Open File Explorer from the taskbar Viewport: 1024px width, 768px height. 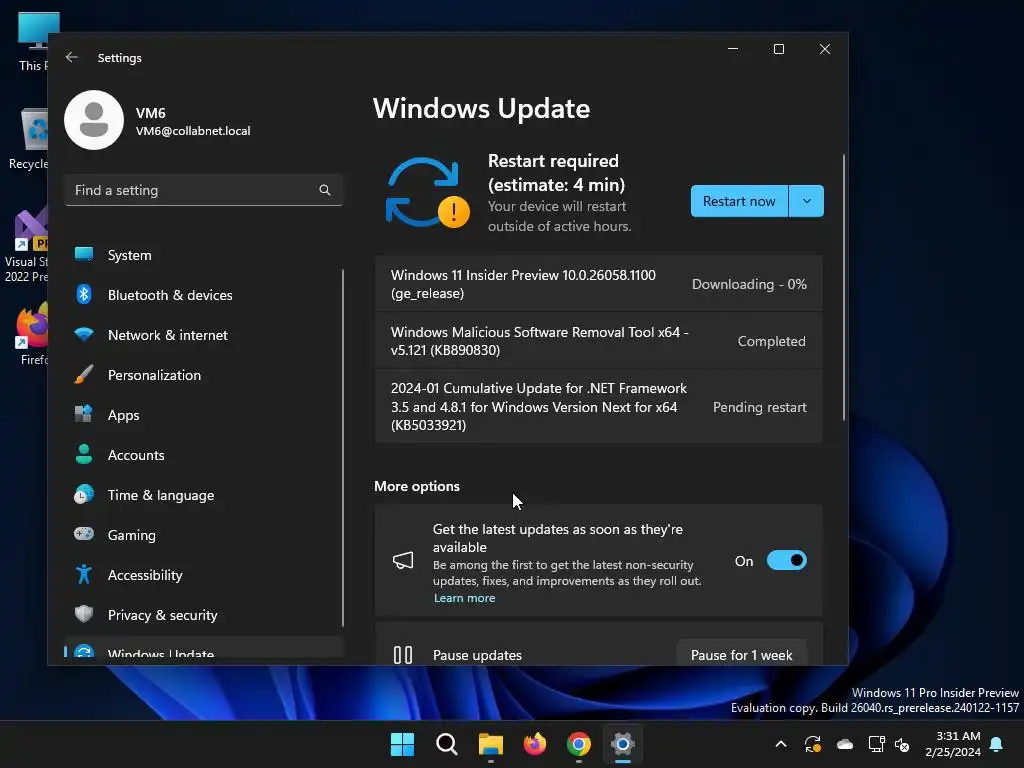point(490,744)
